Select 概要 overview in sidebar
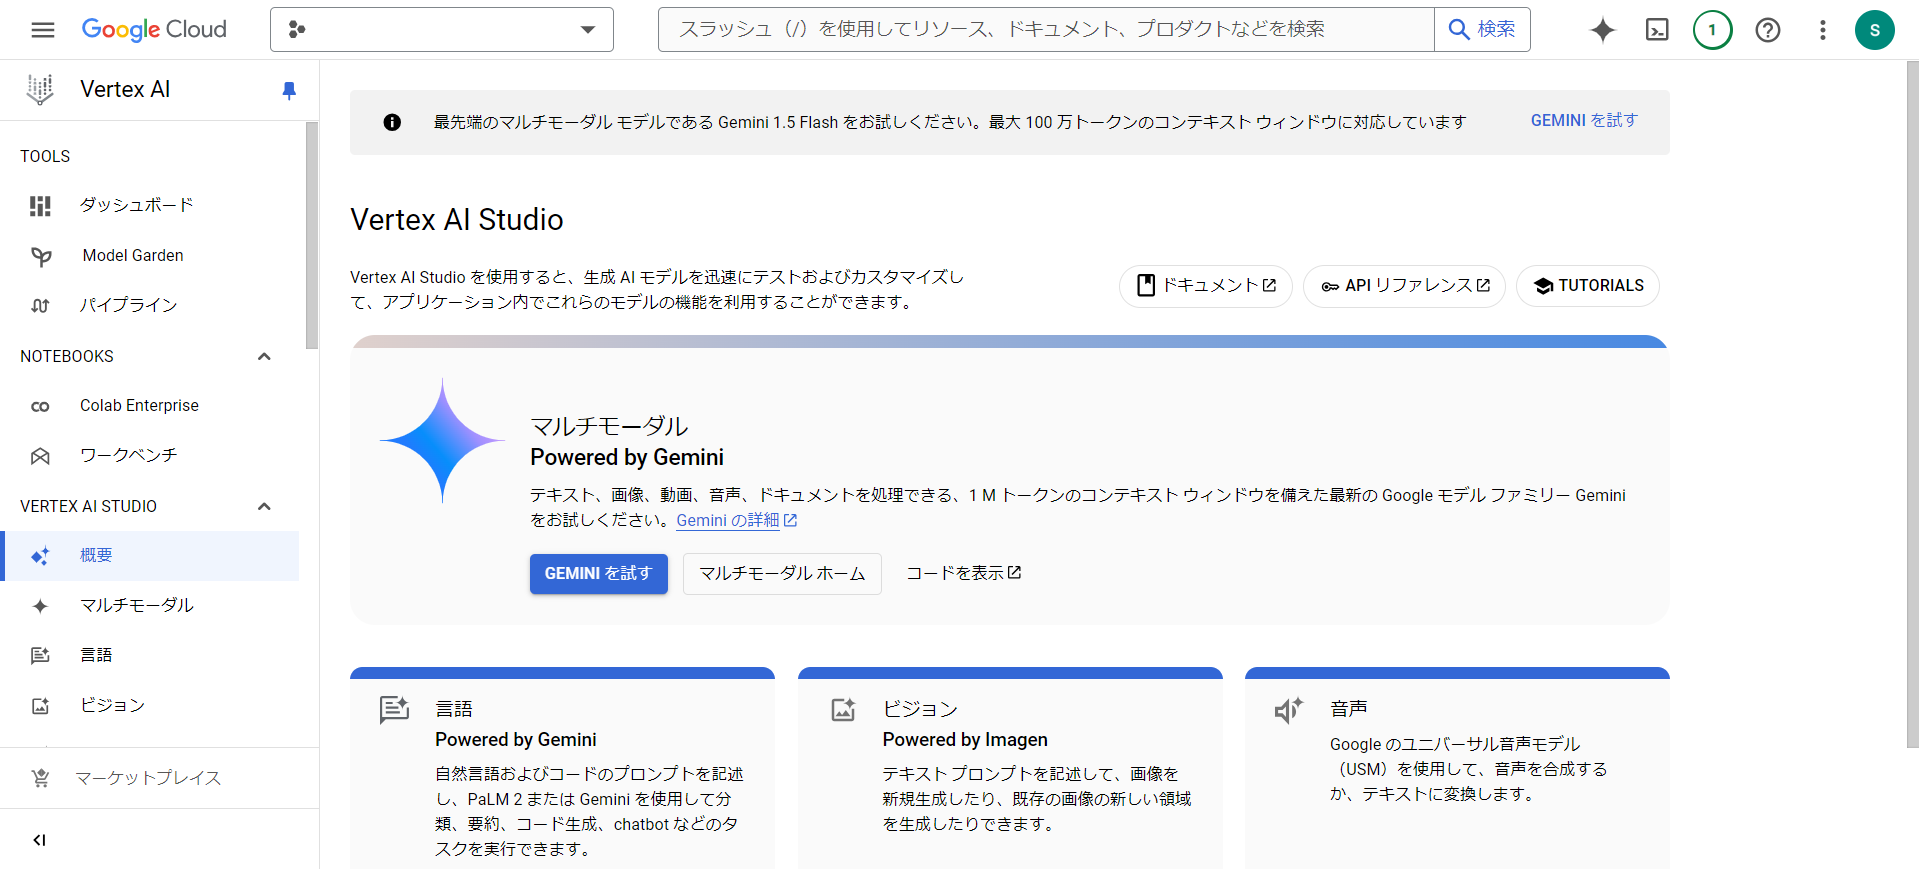The width and height of the screenshot is (1919, 869). tap(152, 556)
